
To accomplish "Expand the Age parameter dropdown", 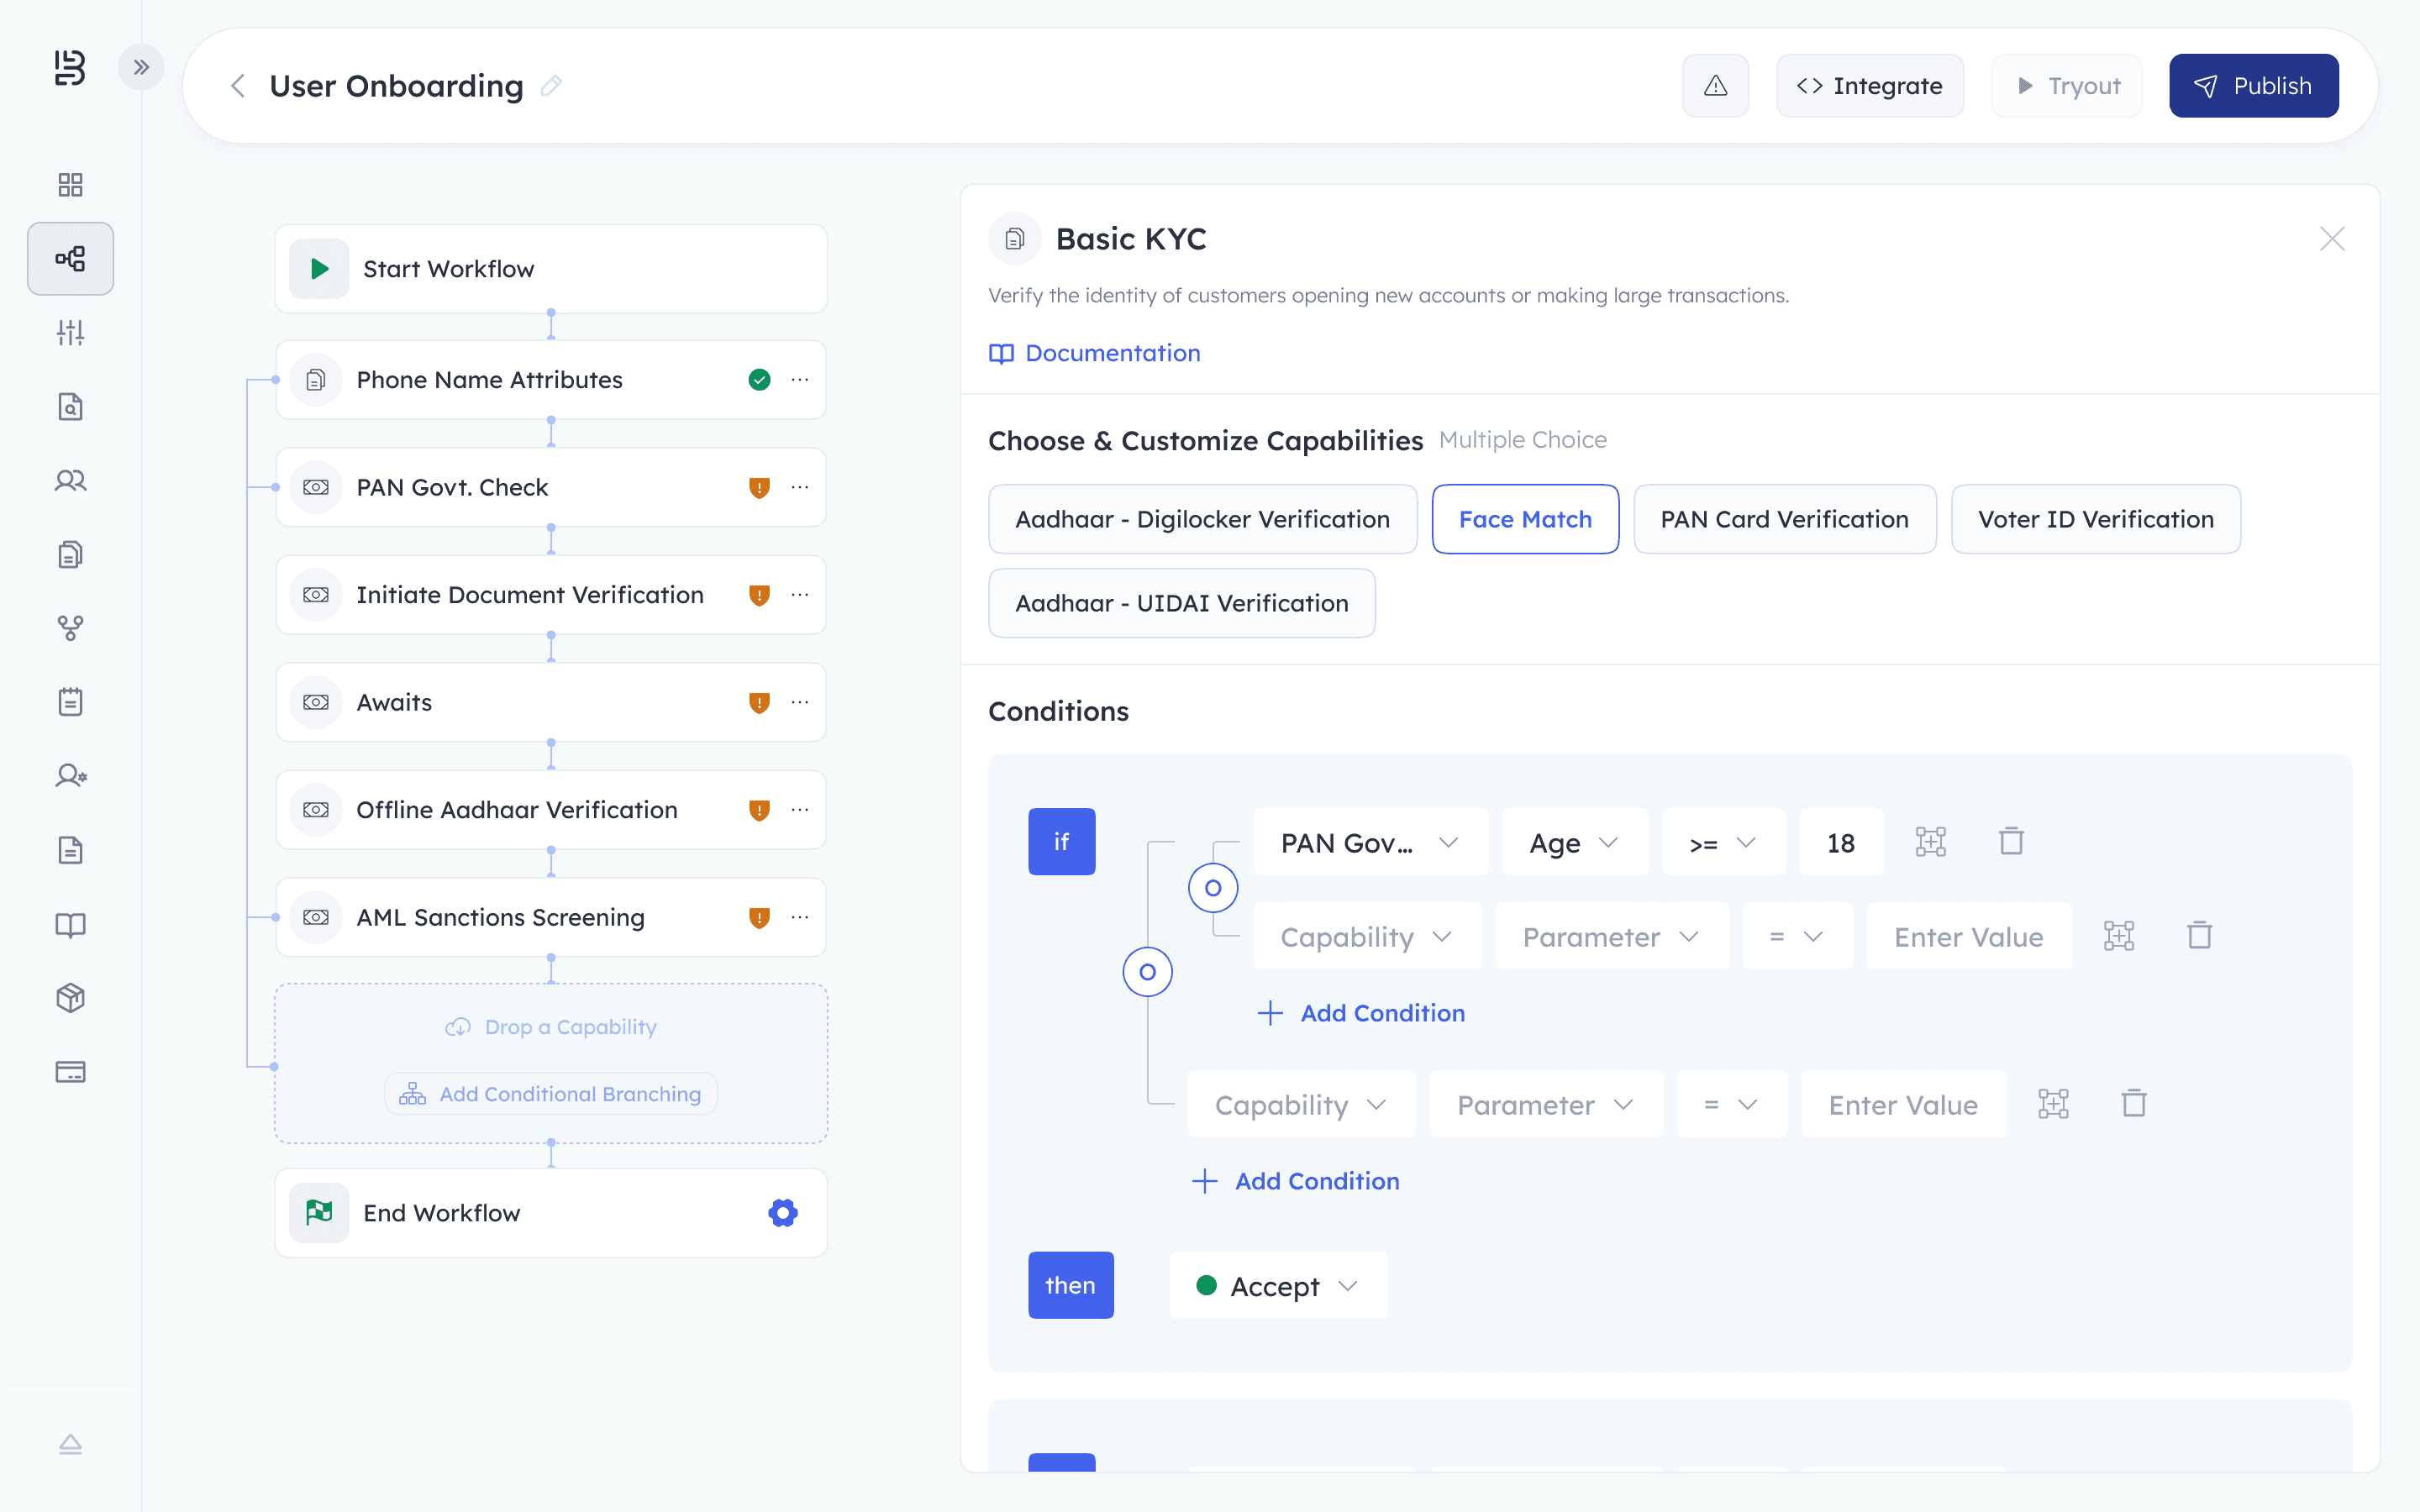I will pyautogui.click(x=1573, y=842).
